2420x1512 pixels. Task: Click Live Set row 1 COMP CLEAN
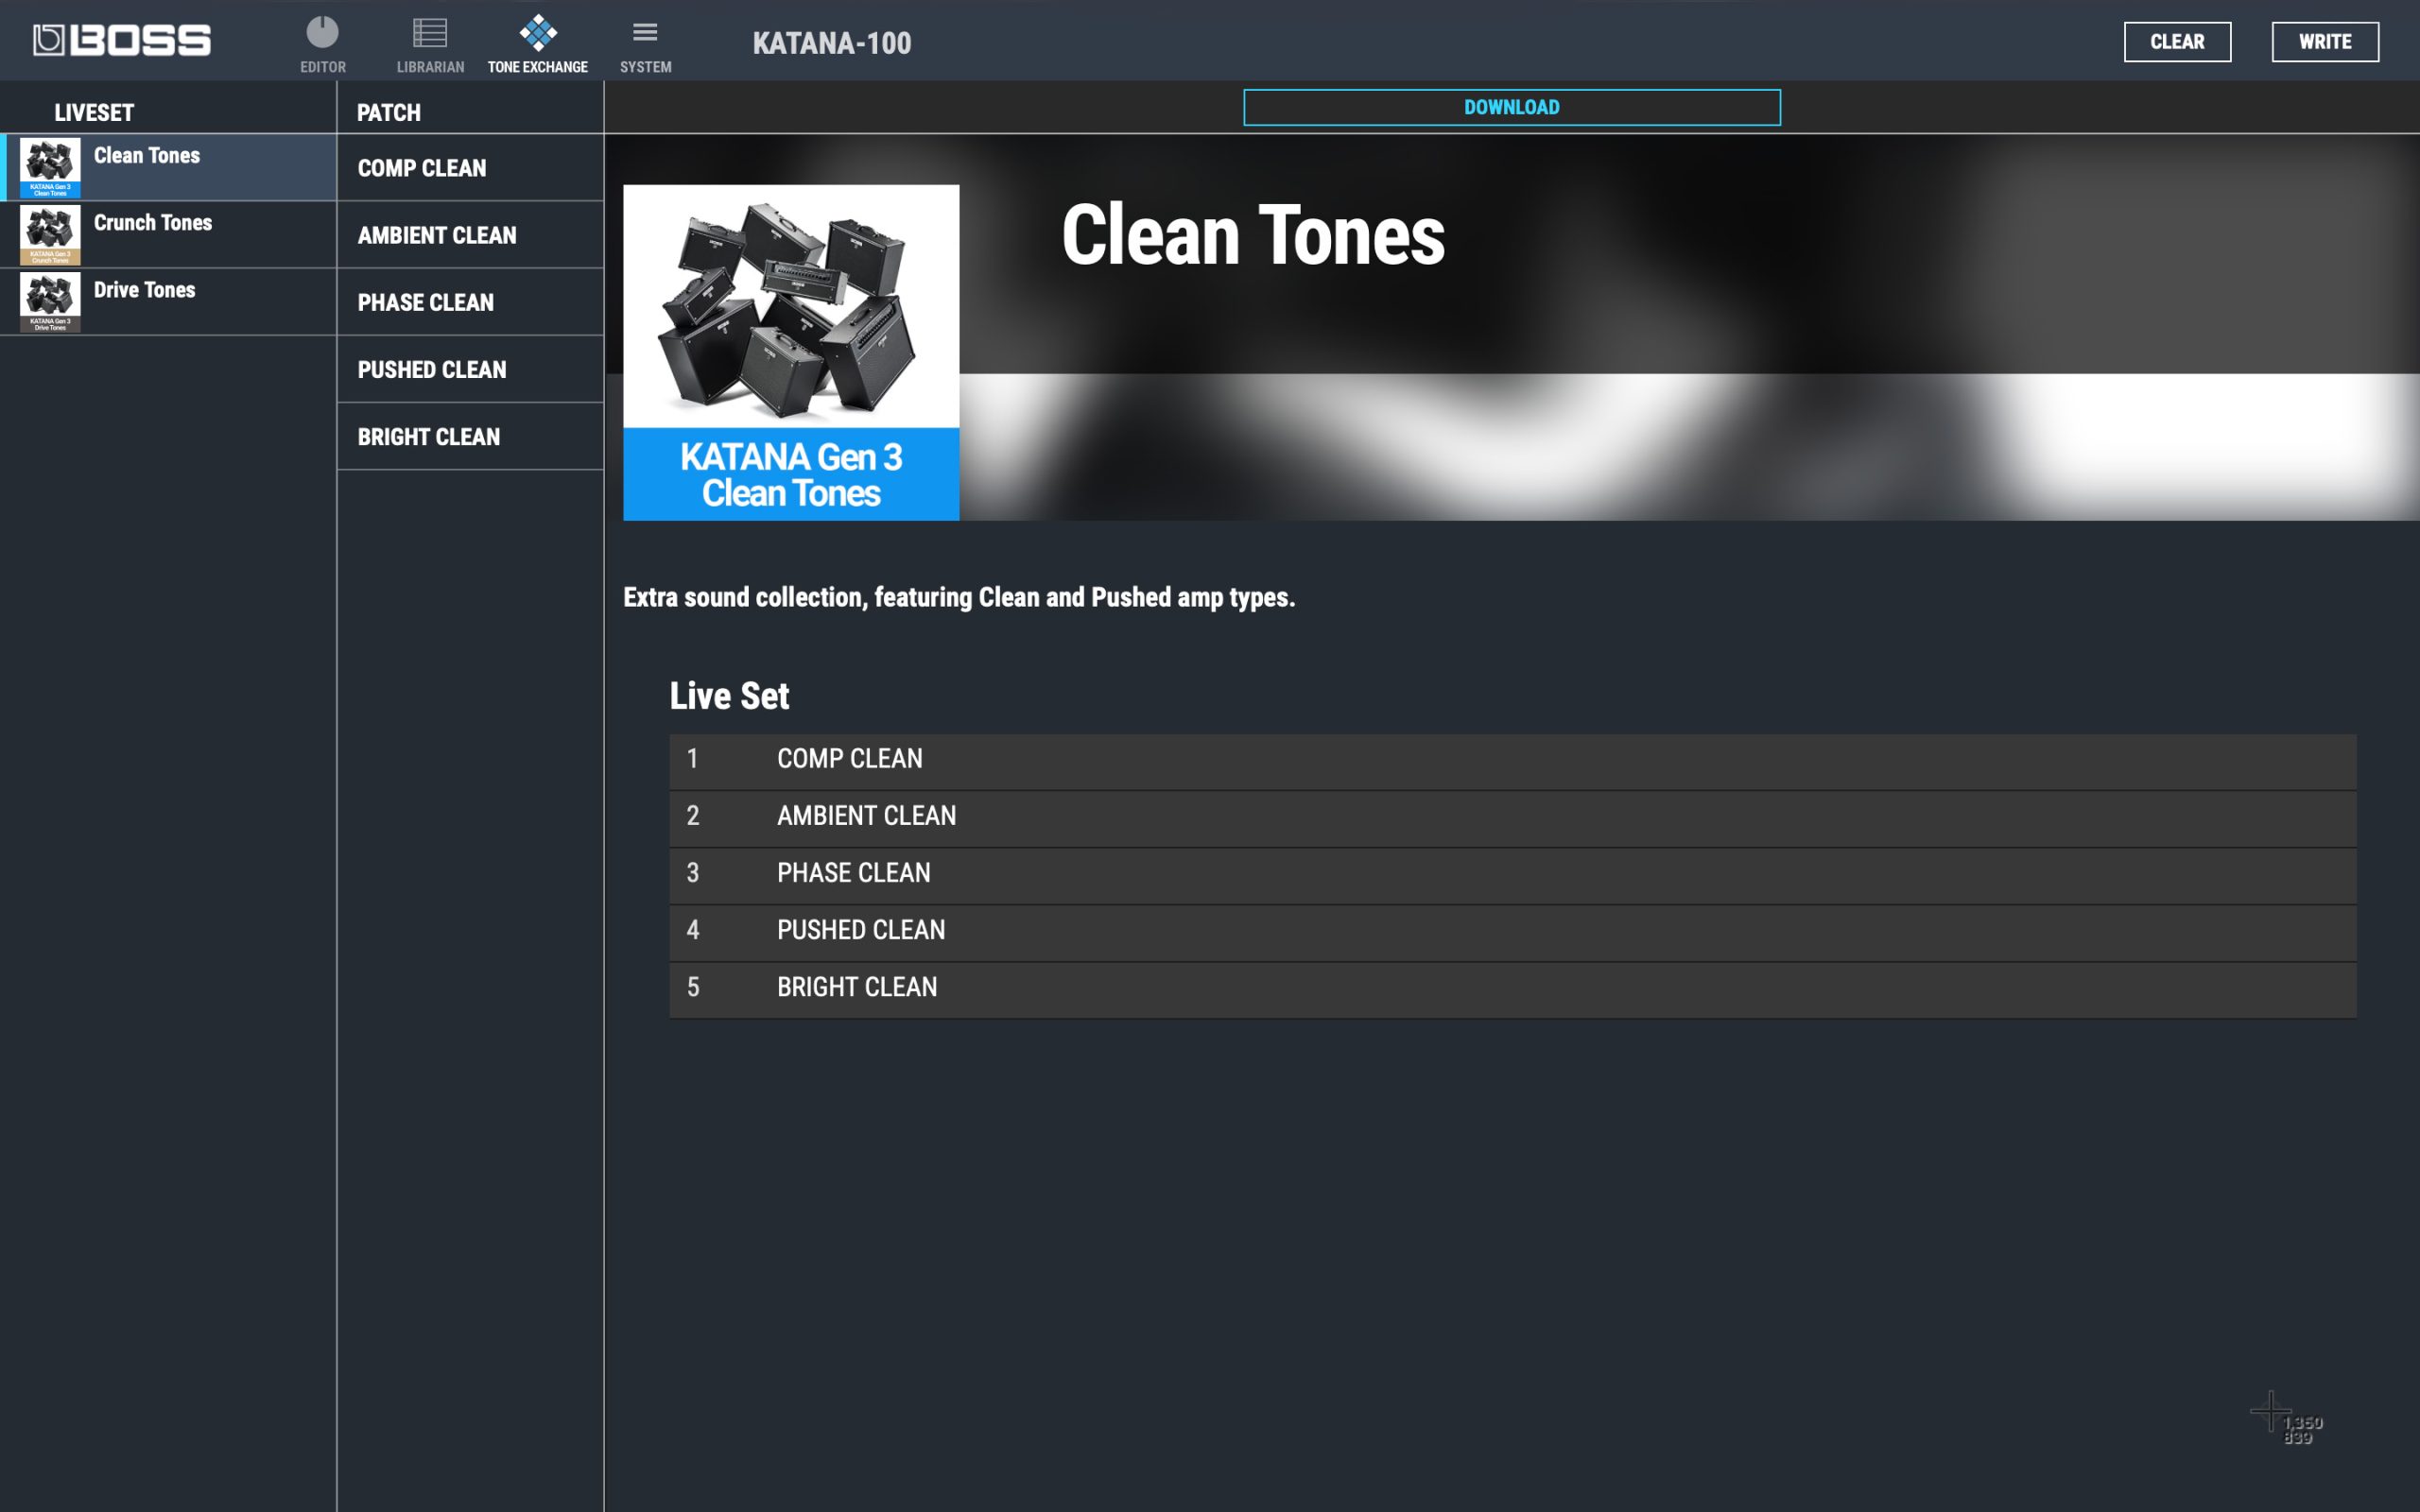tap(1512, 761)
